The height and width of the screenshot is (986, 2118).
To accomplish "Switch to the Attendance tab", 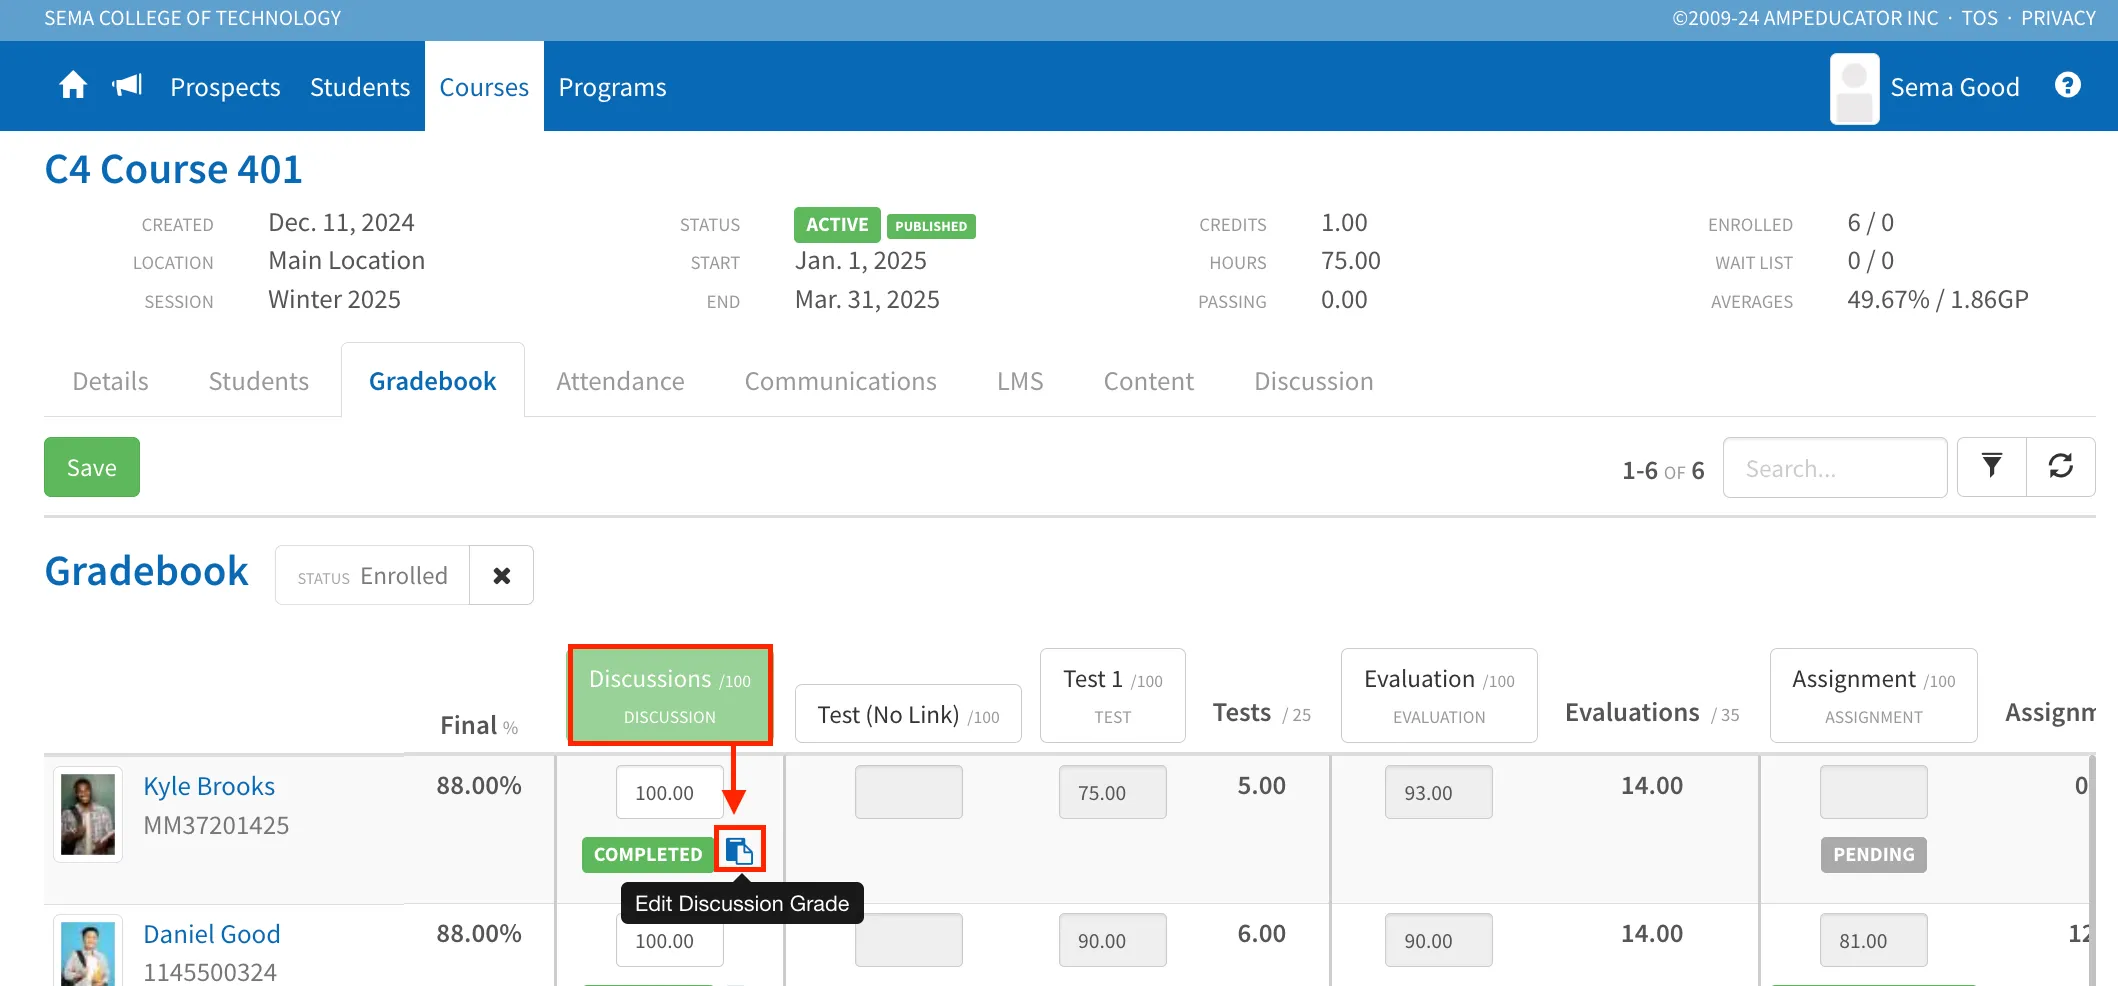I will tap(620, 381).
